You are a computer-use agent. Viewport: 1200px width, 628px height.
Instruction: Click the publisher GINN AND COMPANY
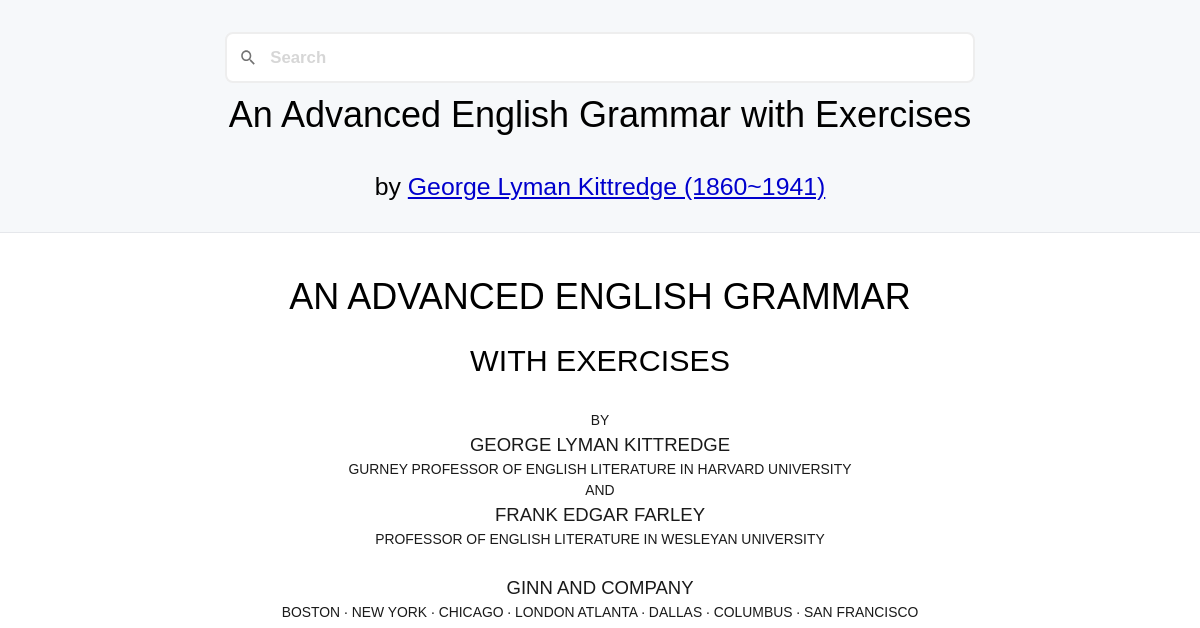coord(600,588)
